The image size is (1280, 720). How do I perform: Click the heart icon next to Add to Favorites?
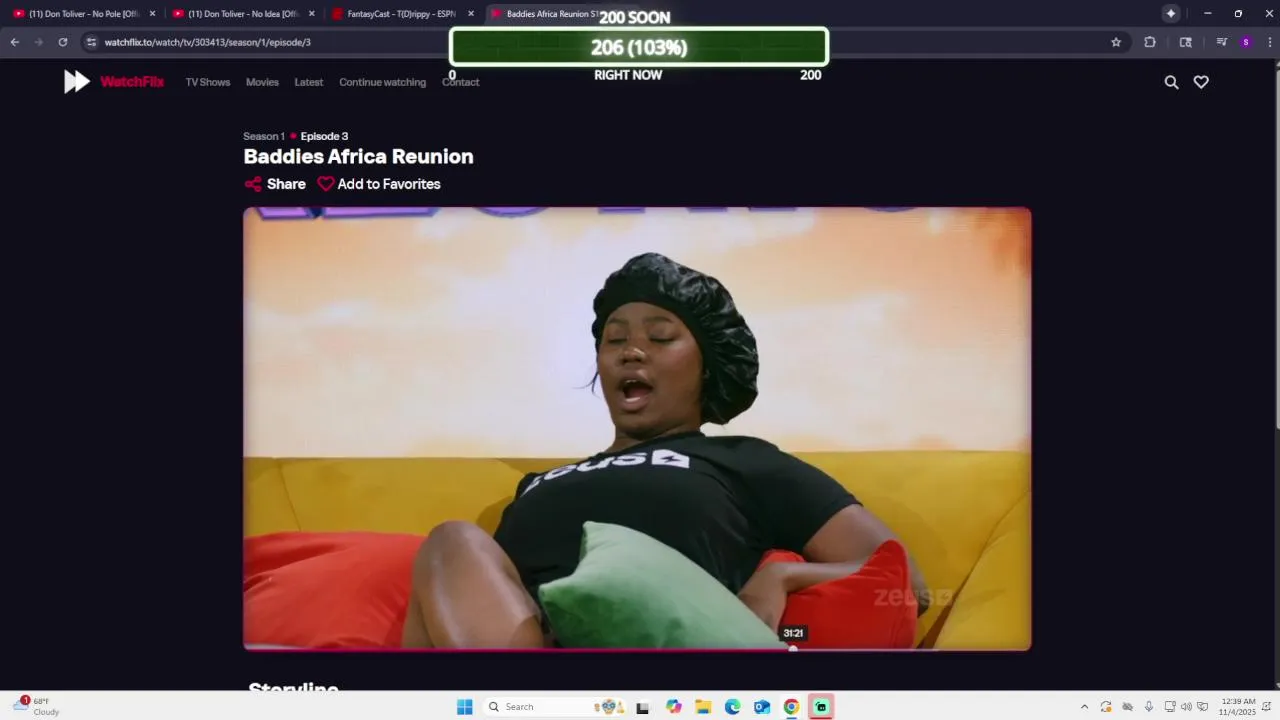click(326, 184)
